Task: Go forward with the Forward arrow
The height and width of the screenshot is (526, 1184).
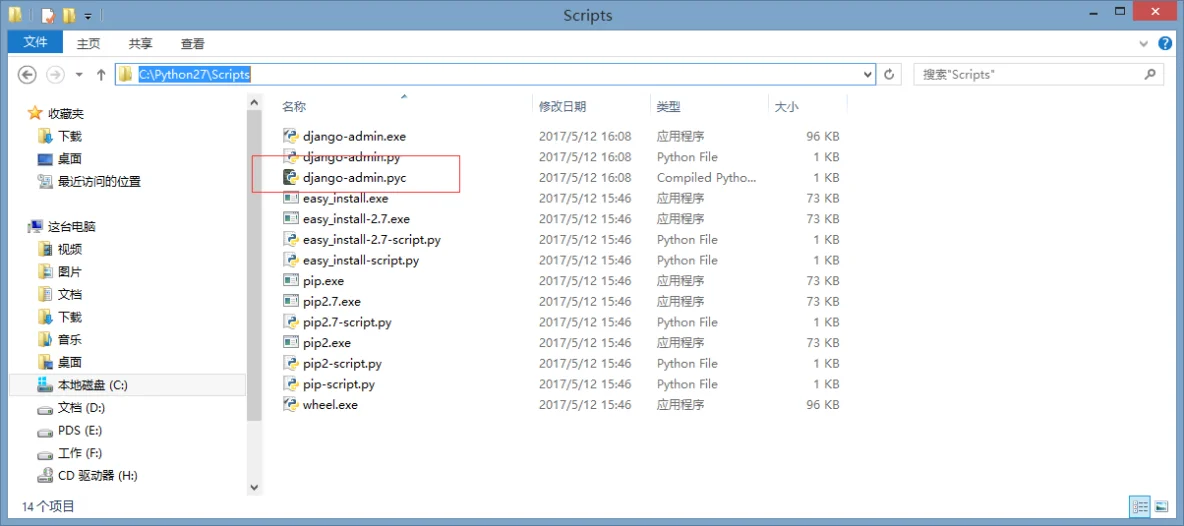Action: coord(55,75)
